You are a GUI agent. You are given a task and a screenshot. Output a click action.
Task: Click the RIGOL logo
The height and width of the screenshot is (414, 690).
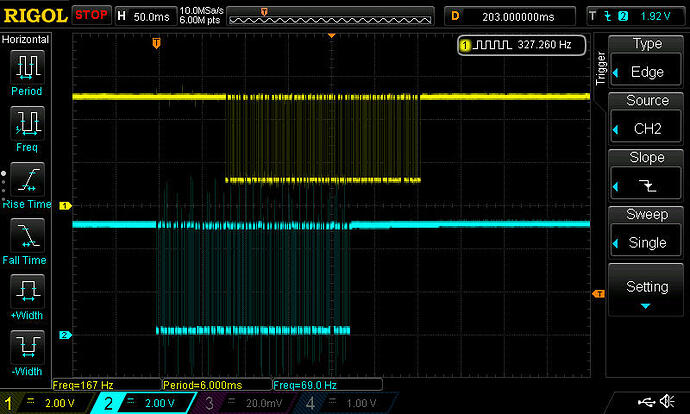(x=35, y=16)
